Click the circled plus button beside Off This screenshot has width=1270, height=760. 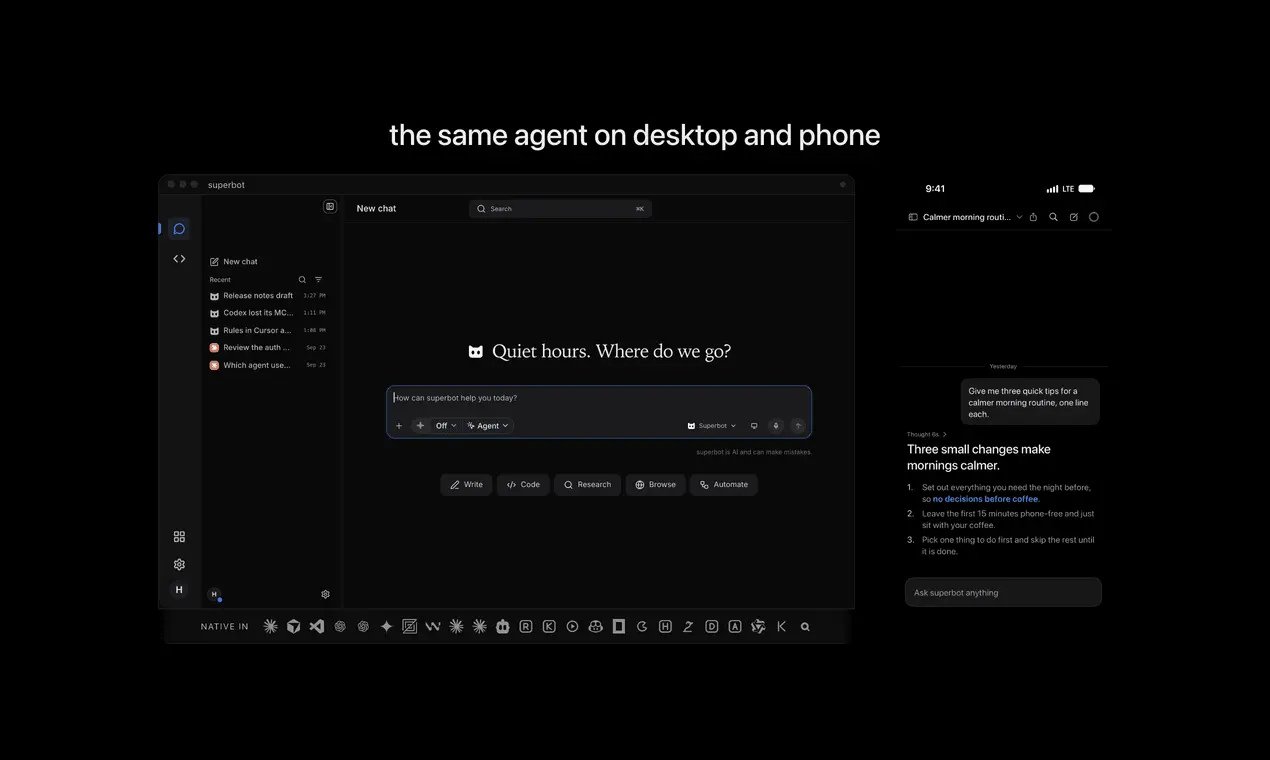420,426
